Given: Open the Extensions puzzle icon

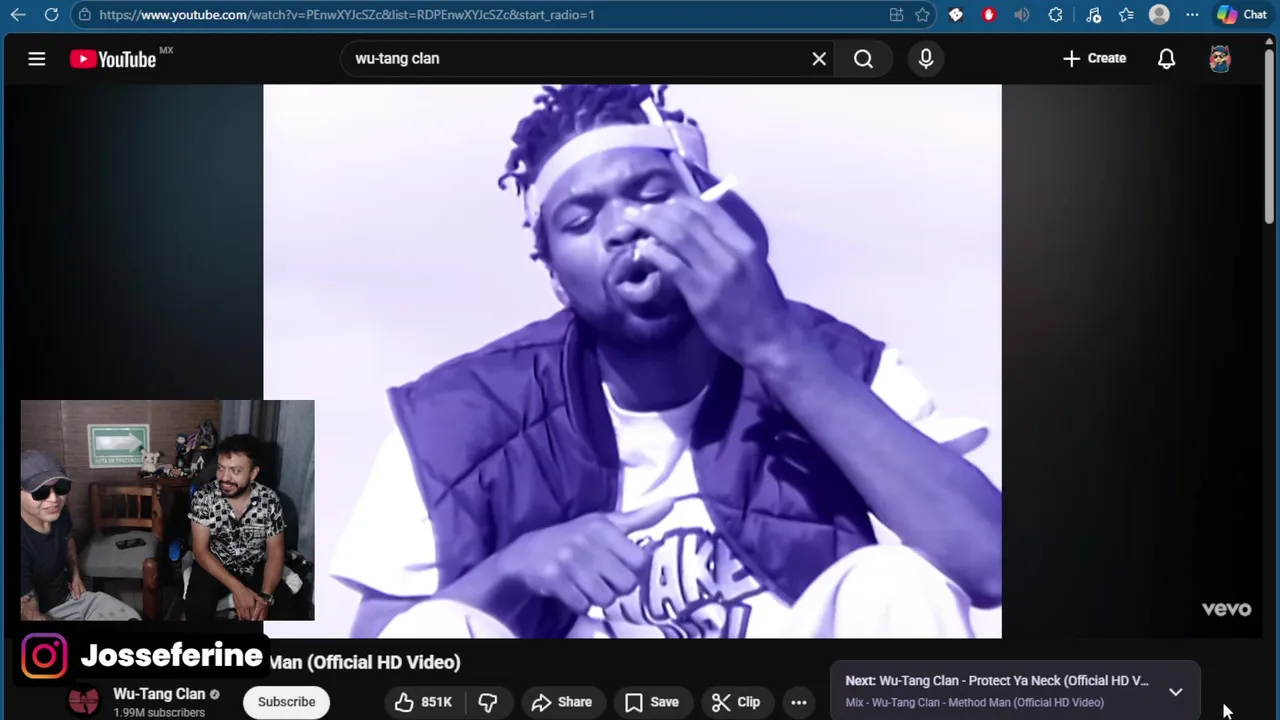Looking at the screenshot, I should click(x=1055, y=15).
